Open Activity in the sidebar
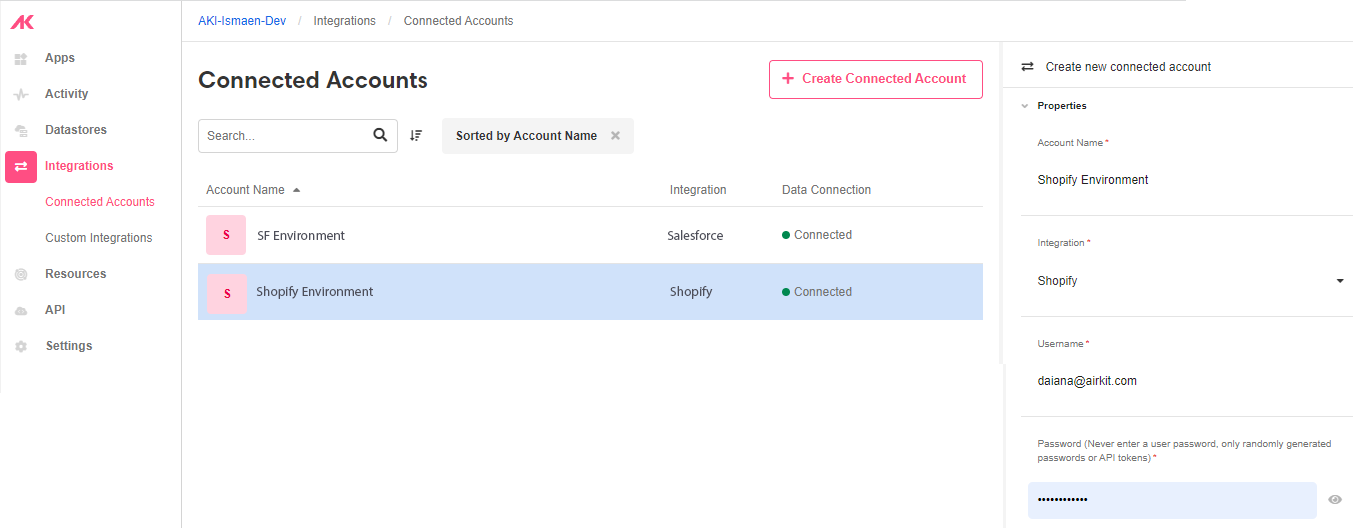 pos(66,94)
